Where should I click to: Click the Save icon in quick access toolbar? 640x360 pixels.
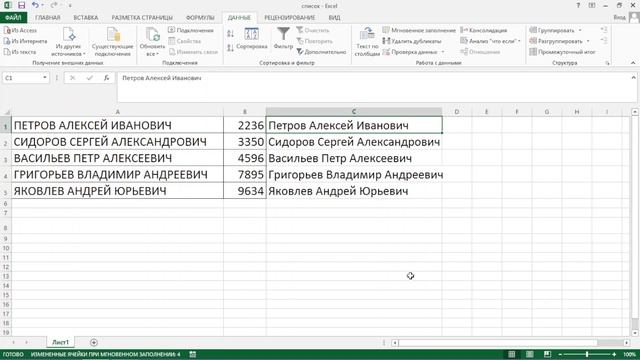(22, 5)
